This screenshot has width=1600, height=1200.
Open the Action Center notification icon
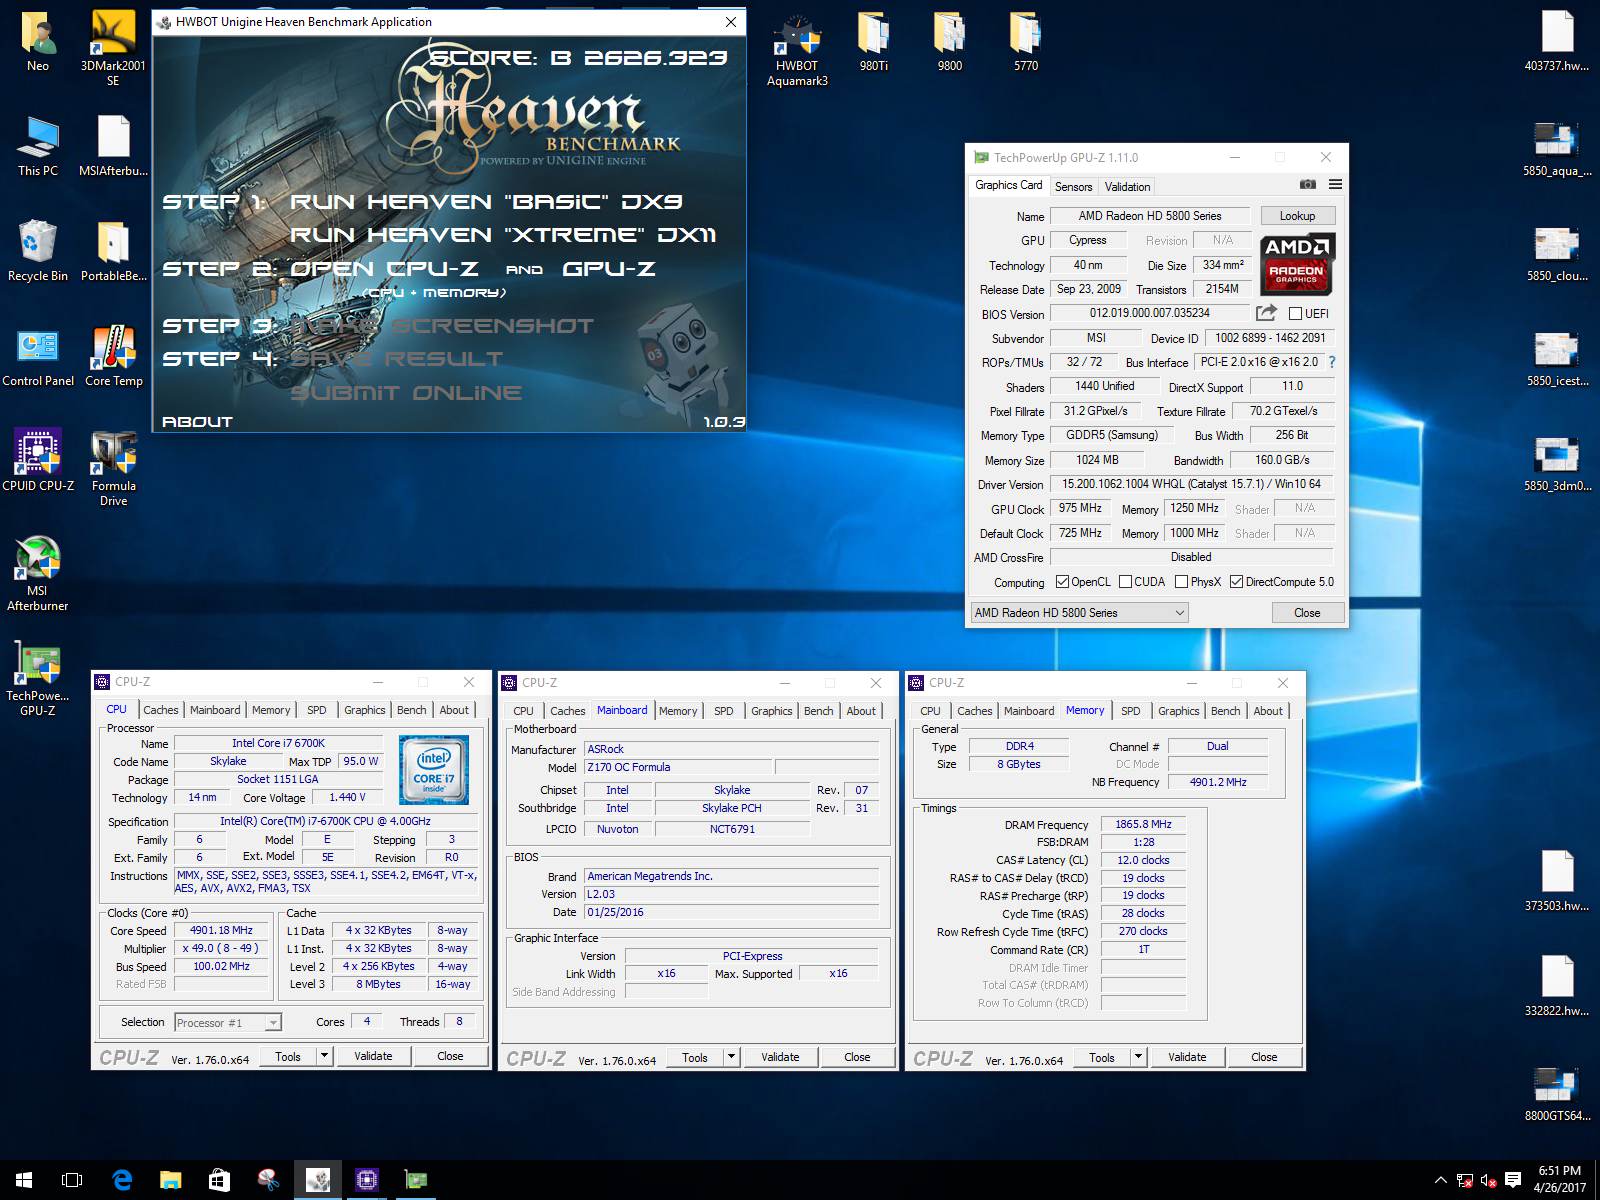(1512, 1180)
